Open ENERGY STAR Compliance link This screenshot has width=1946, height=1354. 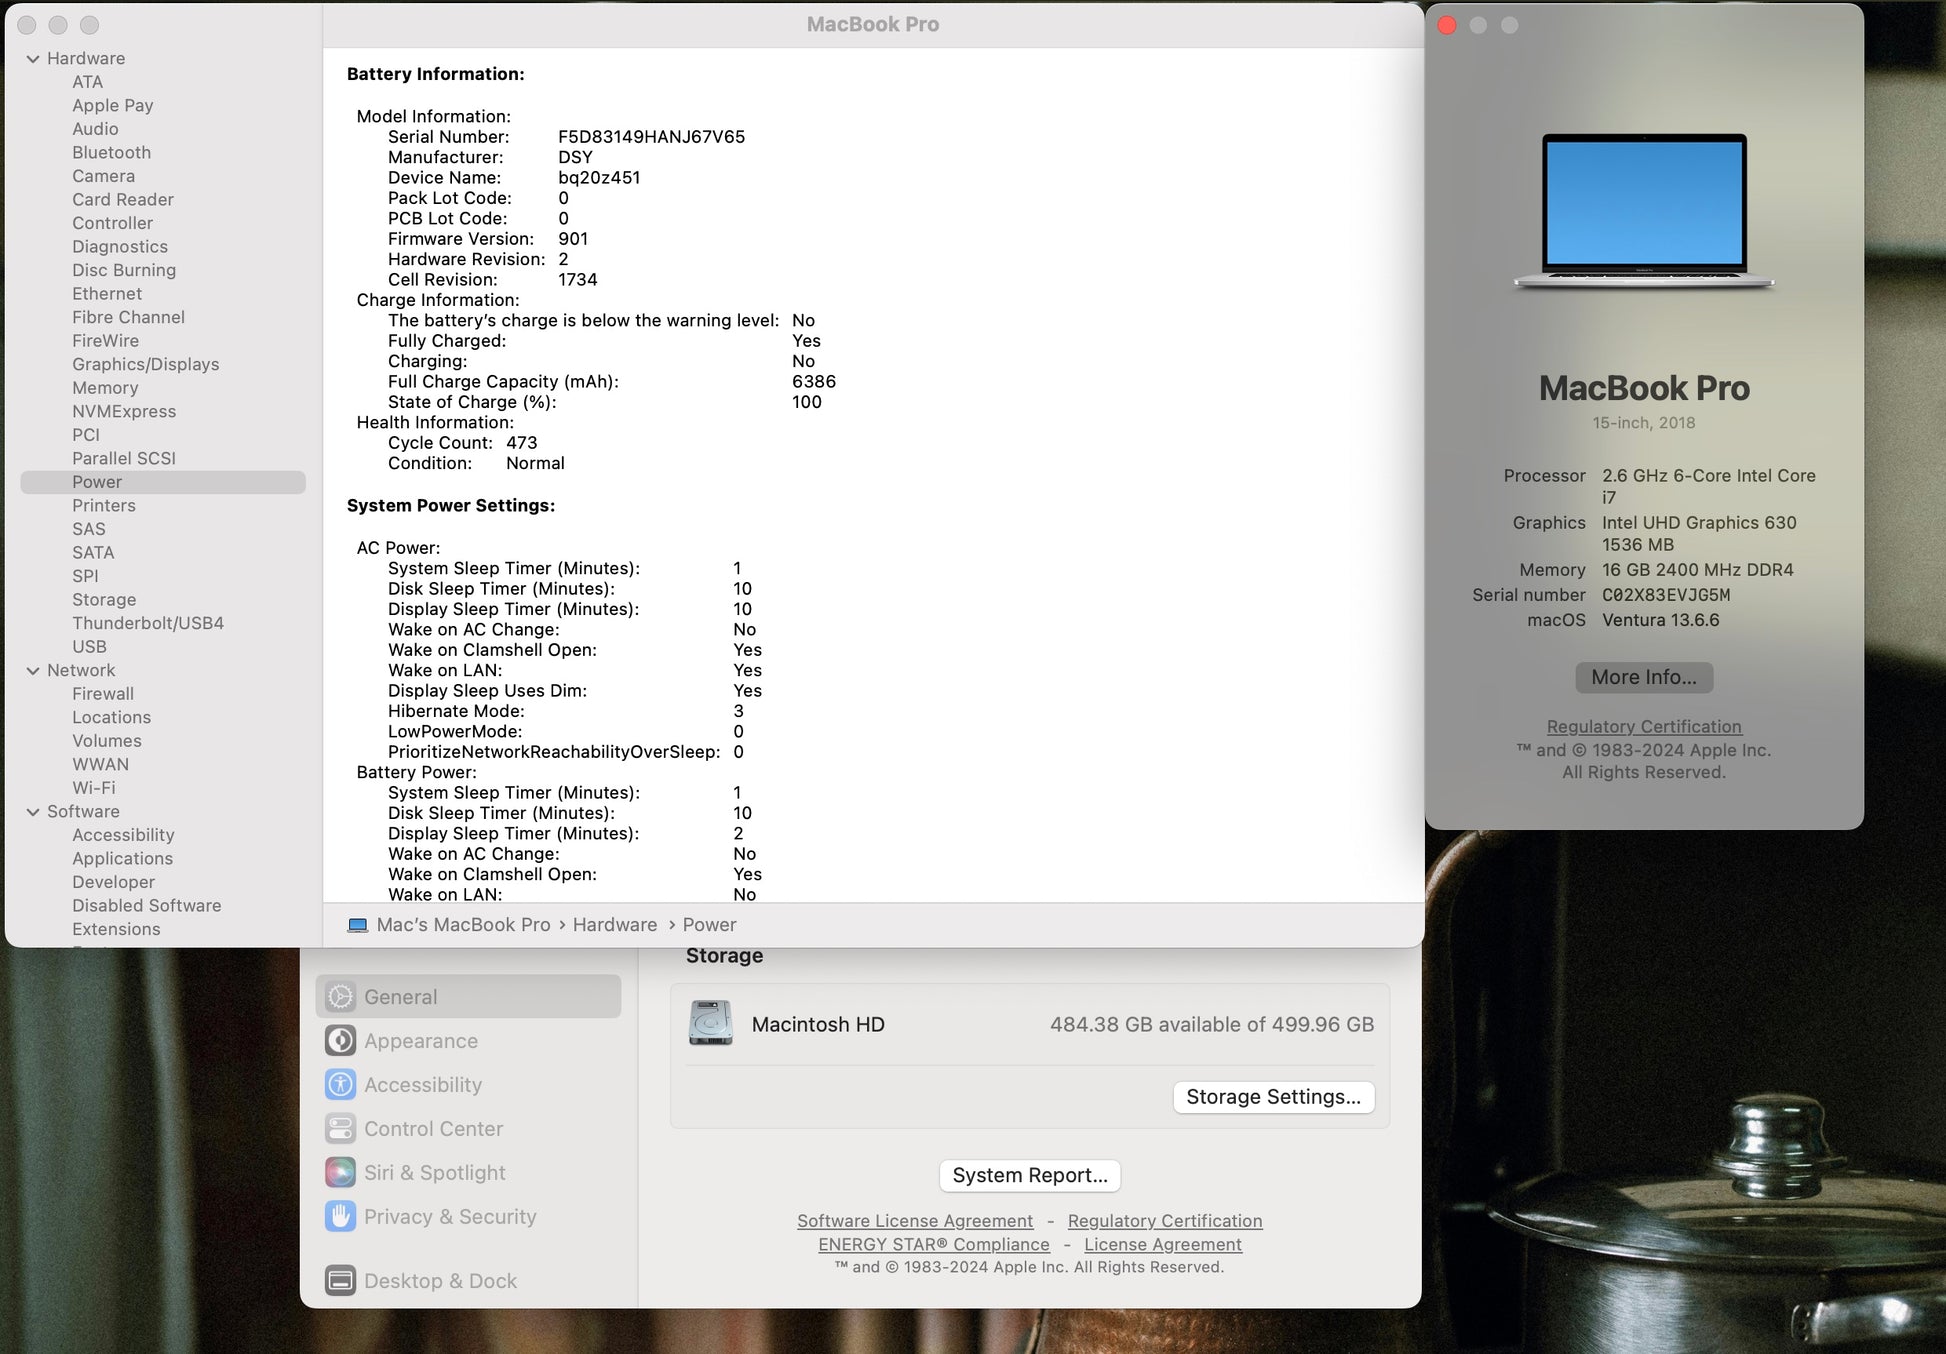pos(933,1245)
